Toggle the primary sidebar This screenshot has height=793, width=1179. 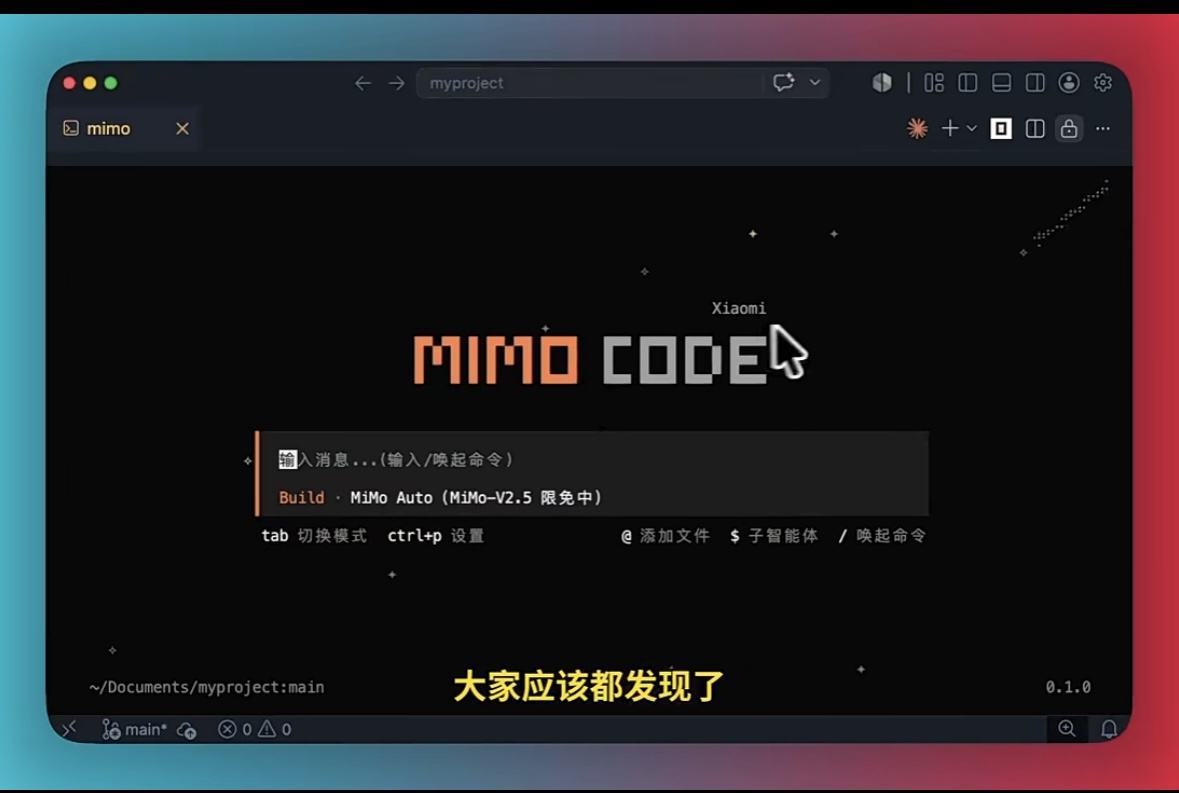click(x=968, y=83)
